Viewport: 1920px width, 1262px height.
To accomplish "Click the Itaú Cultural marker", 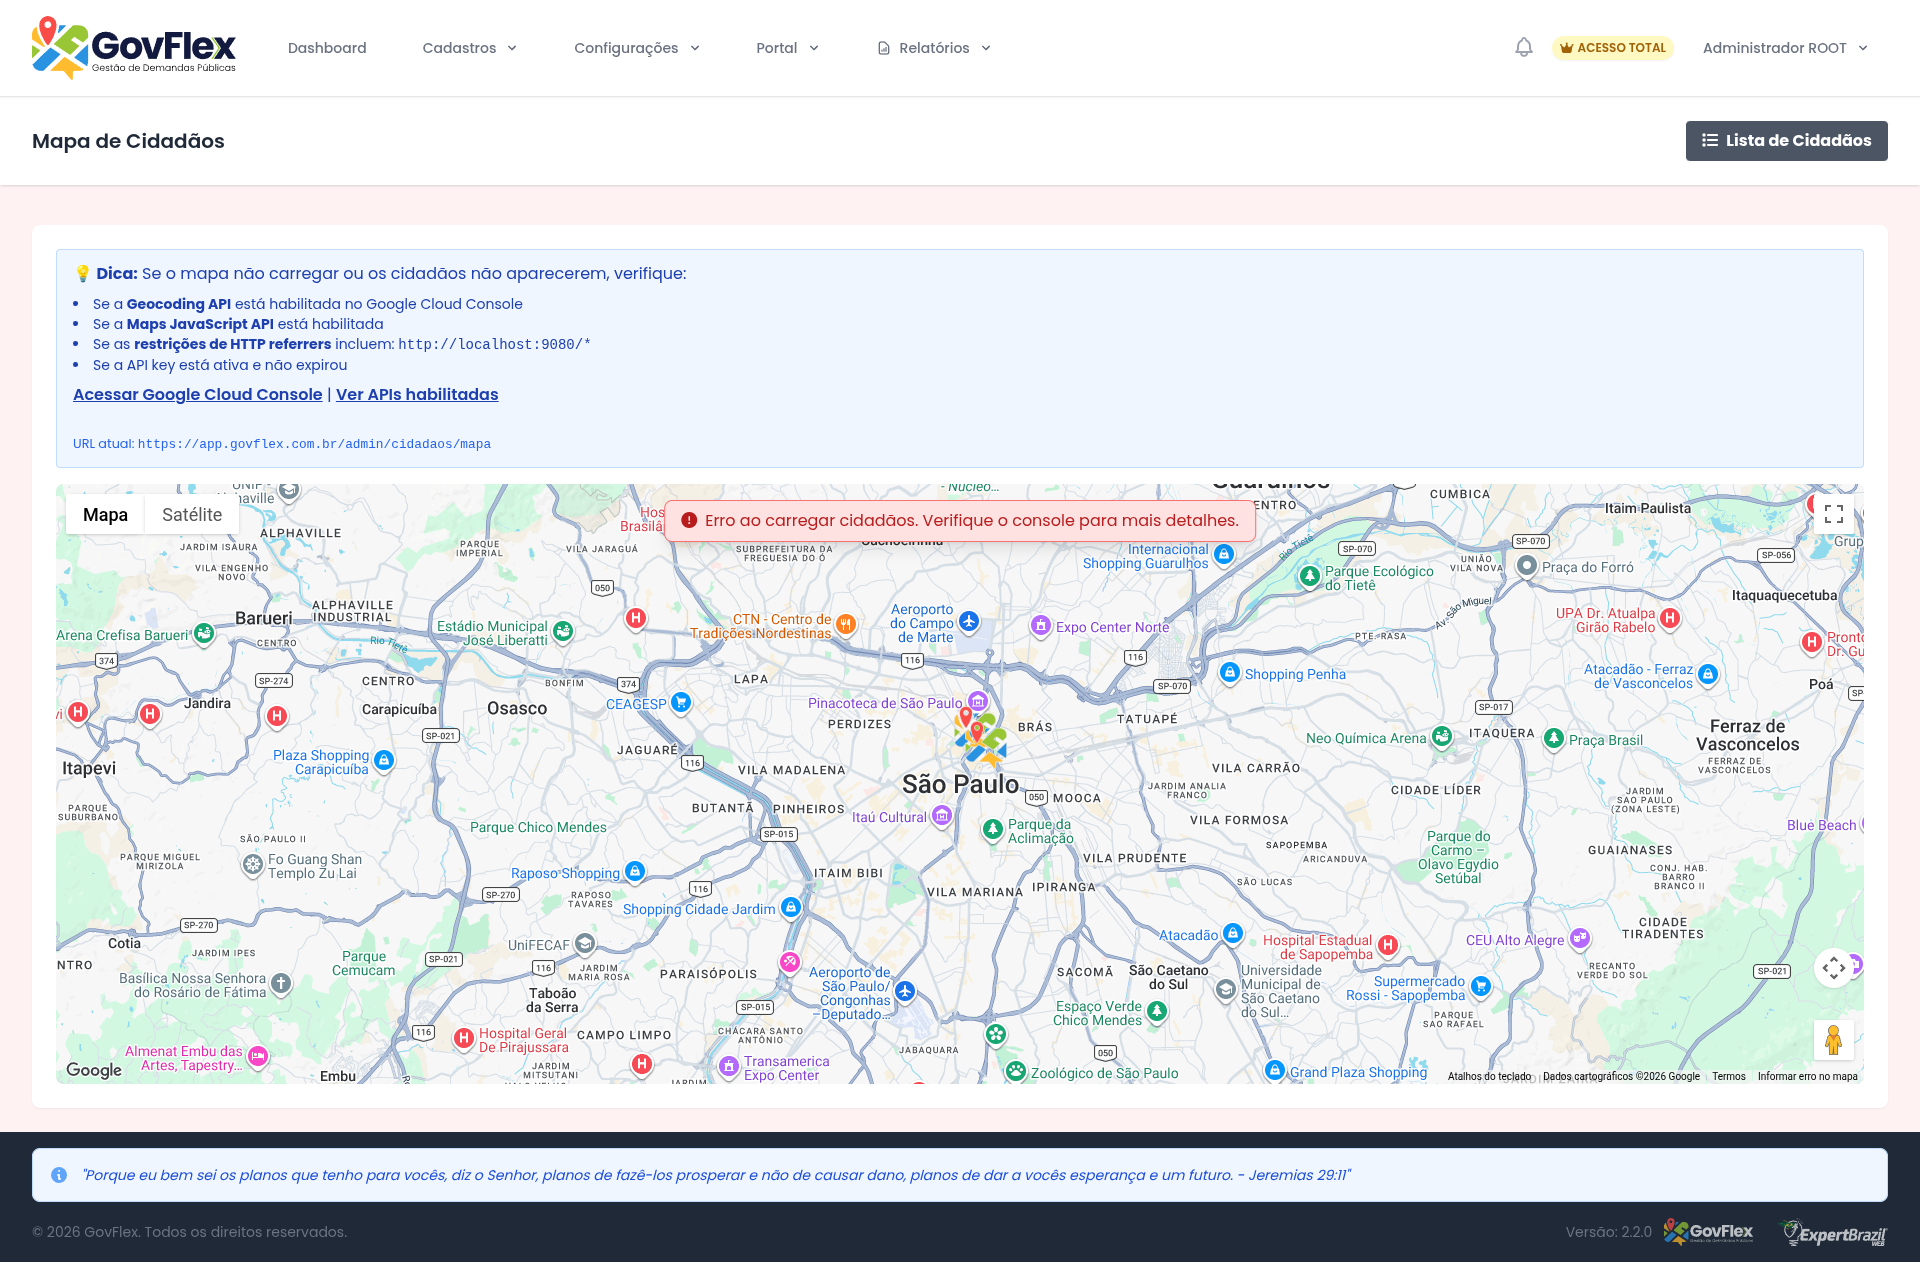I will click(941, 816).
